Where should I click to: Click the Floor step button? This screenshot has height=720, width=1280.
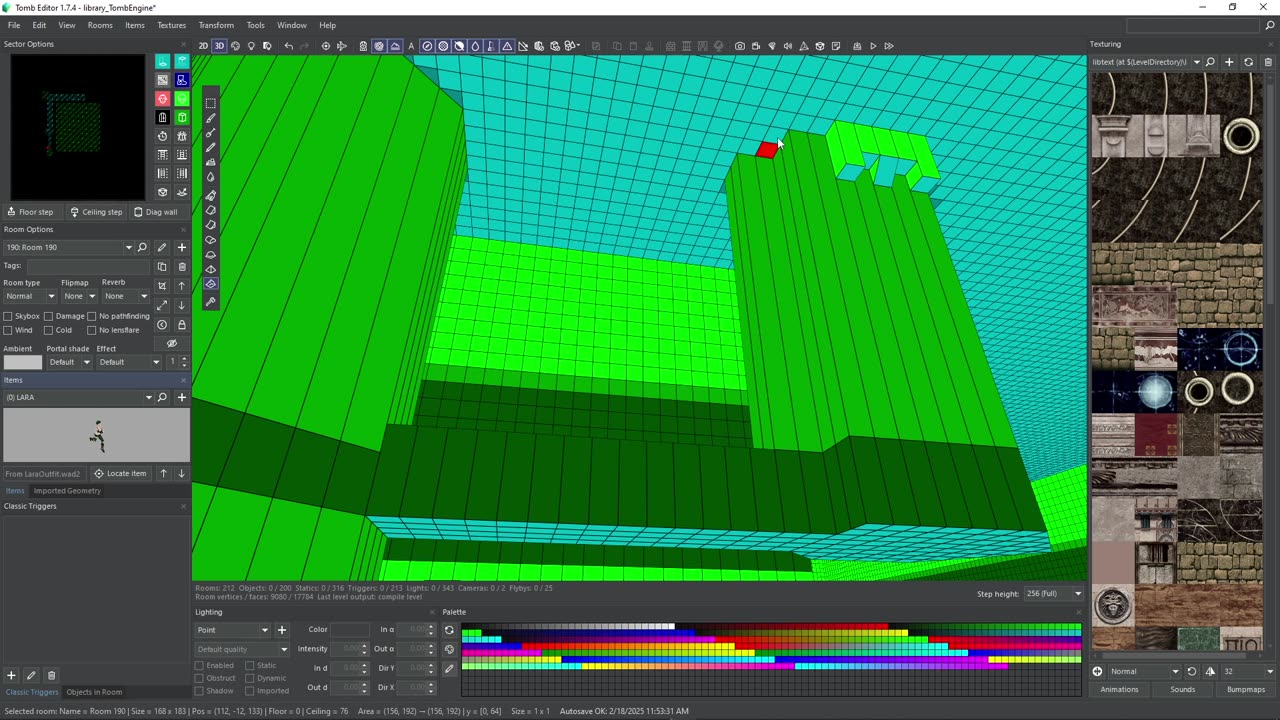(x=30, y=212)
